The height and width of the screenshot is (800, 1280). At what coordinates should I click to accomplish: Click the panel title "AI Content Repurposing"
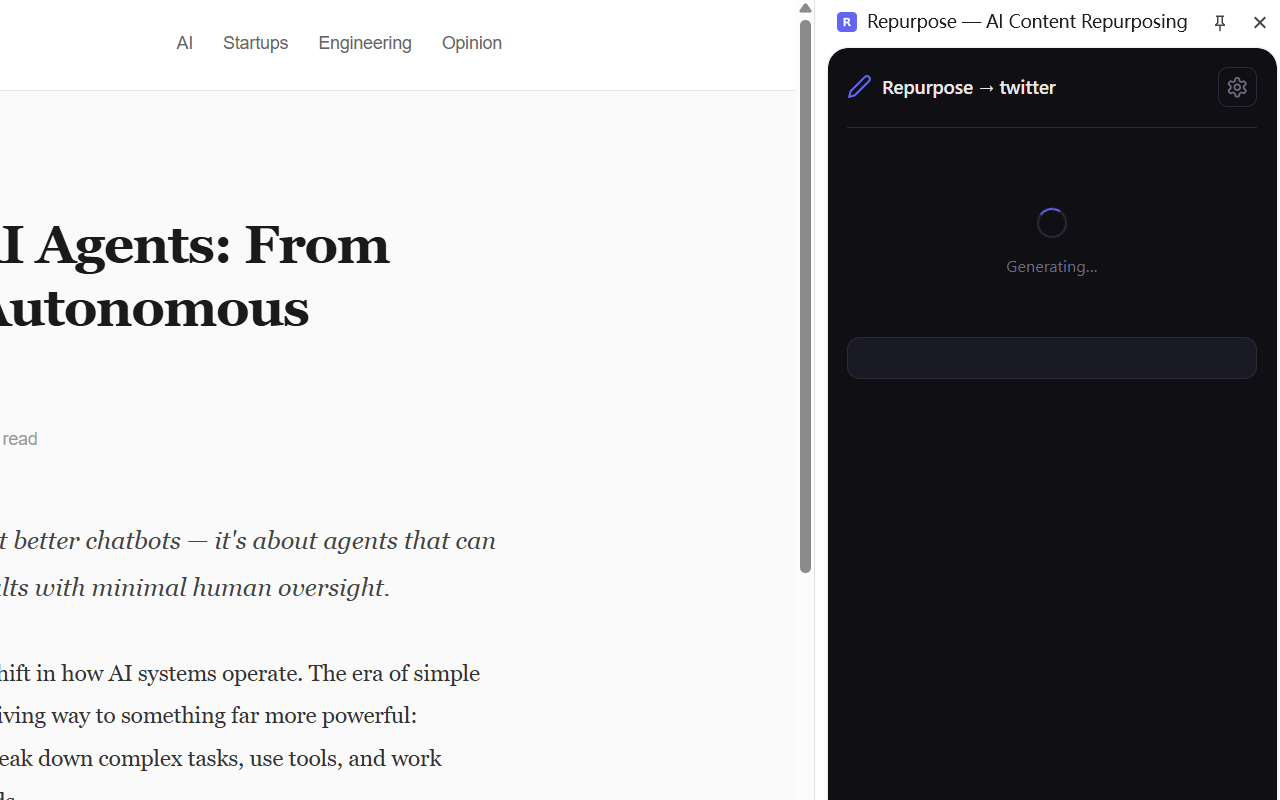[1086, 22]
